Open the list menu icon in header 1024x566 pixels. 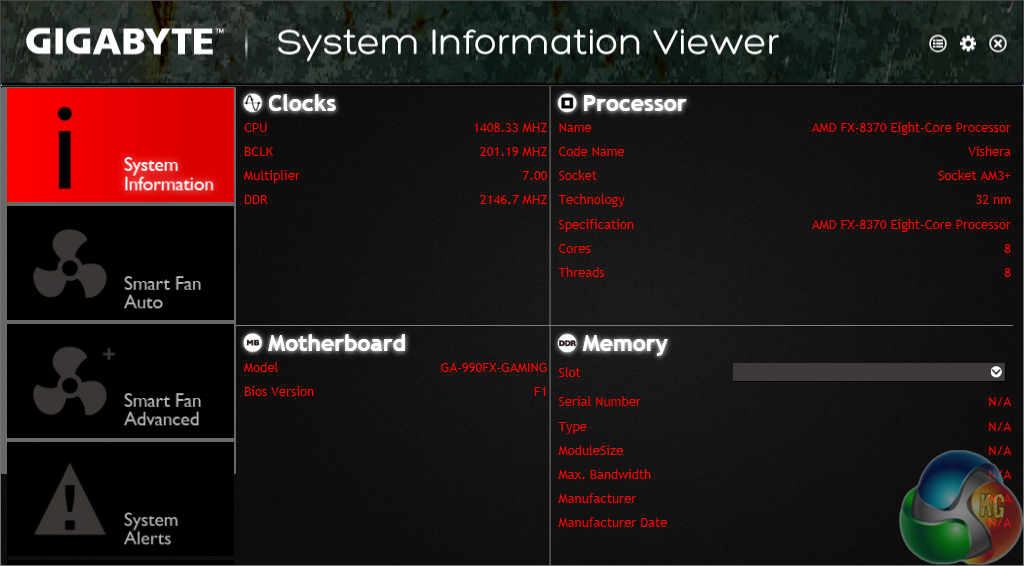938,44
